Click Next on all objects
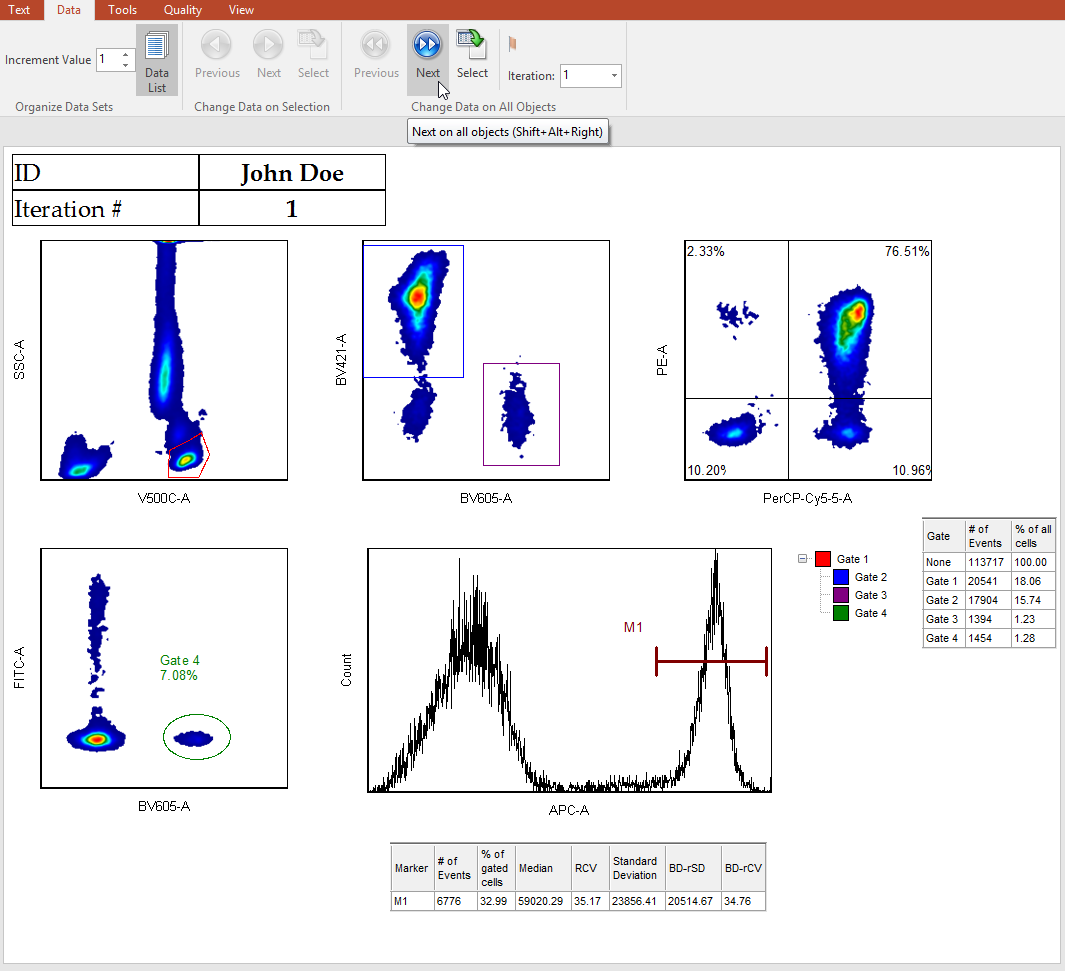The width and height of the screenshot is (1065, 971). [x=427, y=54]
